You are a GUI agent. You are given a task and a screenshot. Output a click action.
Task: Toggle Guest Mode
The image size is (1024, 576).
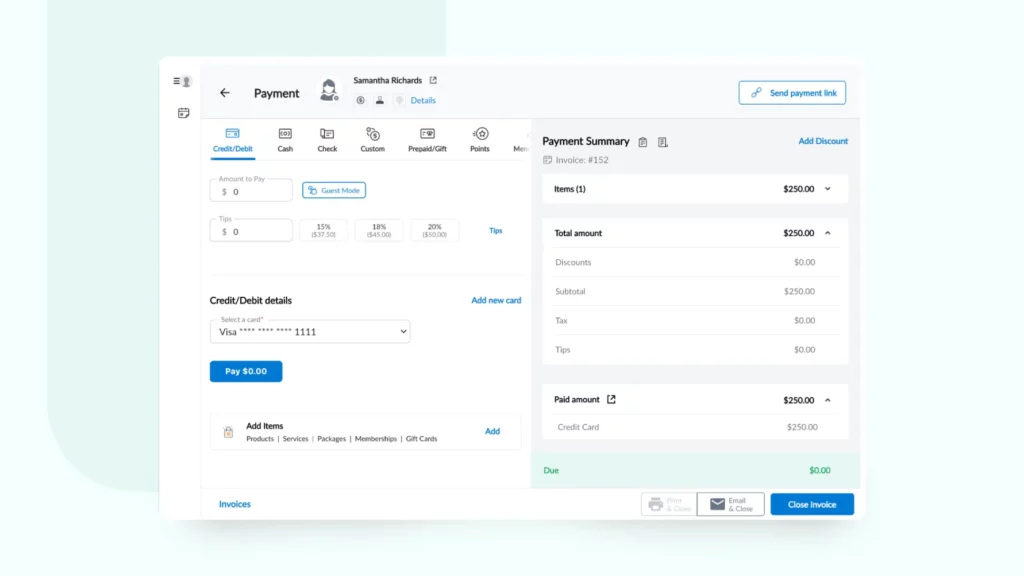tap(334, 190)
